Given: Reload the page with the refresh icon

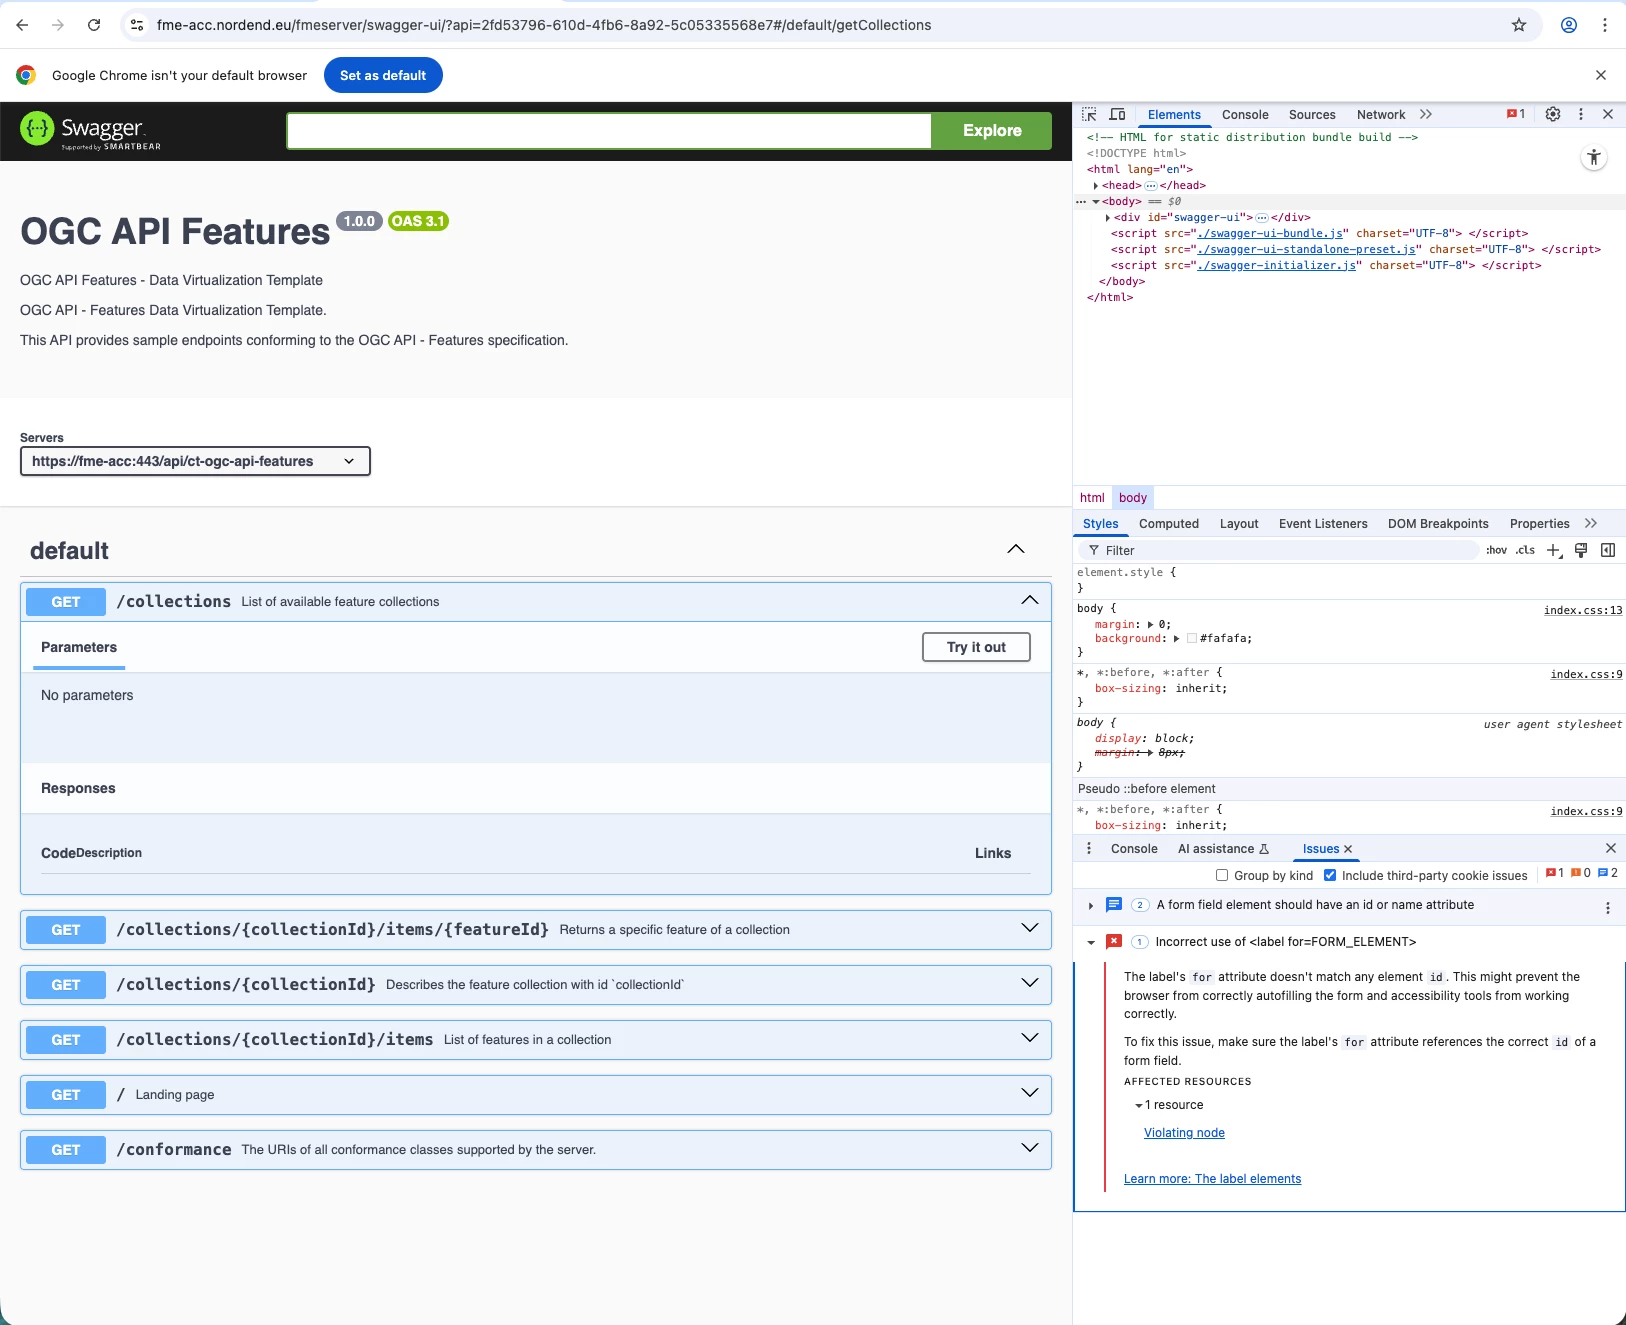Looking at the screenshot, I should pos(94,25).
